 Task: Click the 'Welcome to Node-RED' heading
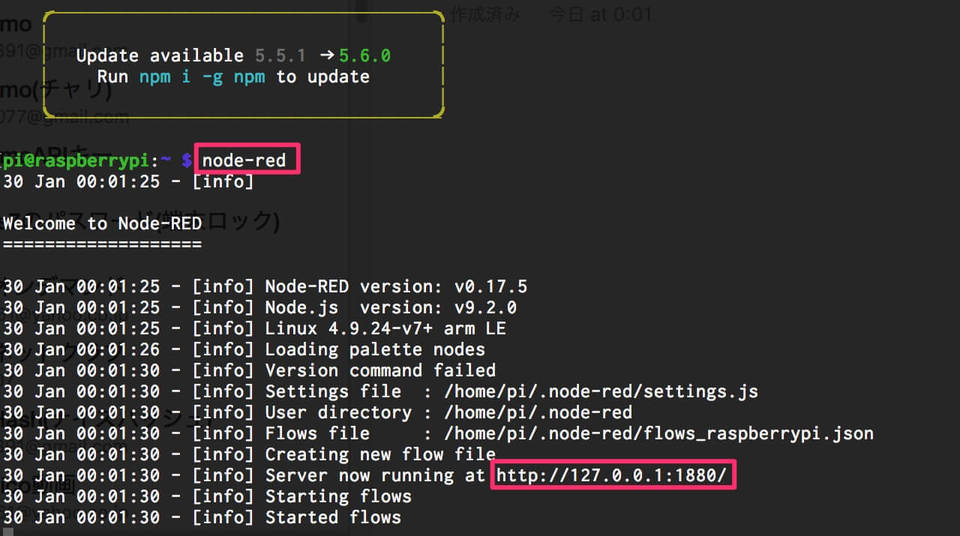pyautogui.click(x=102, y=223)
